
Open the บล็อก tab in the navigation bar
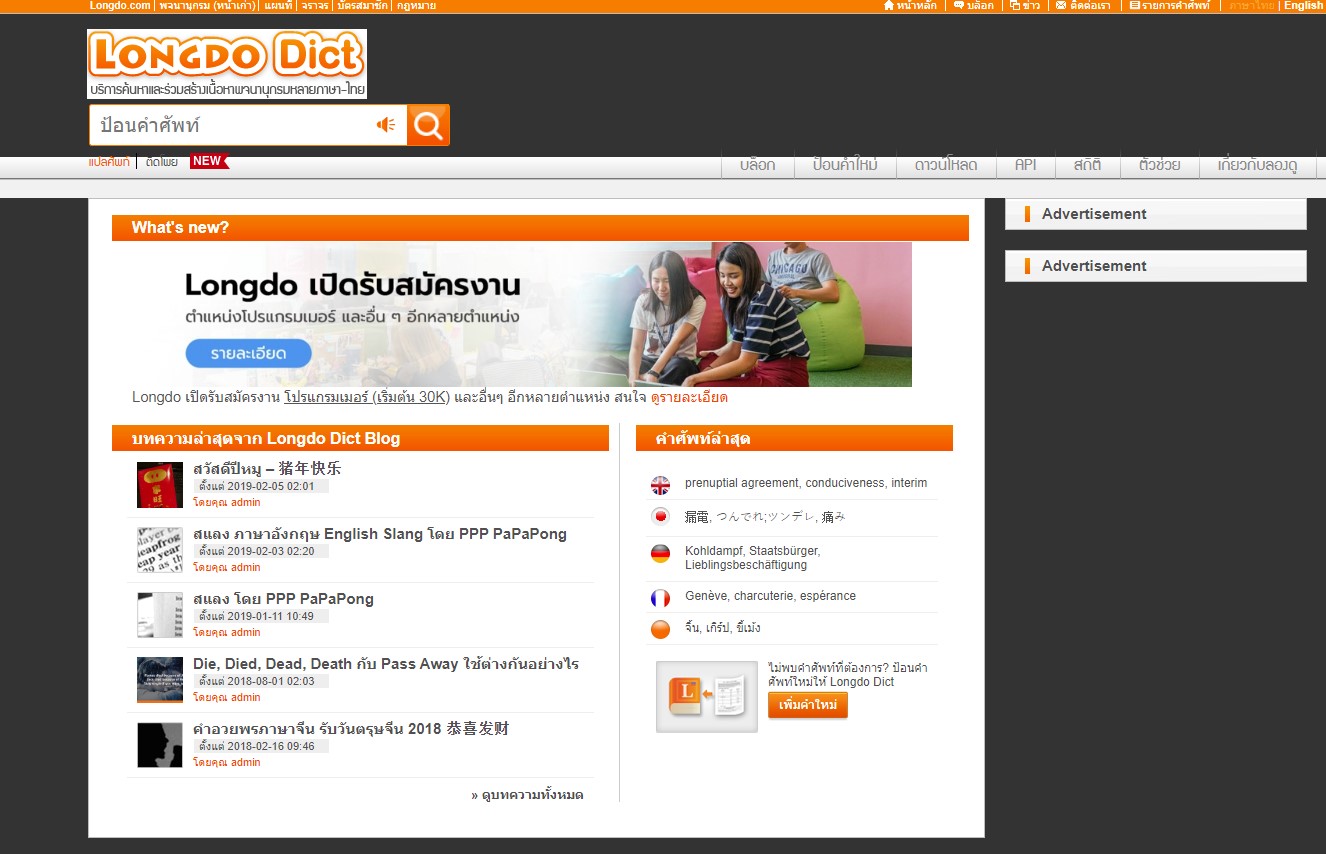pyautogui.click(x=757, y=165)
